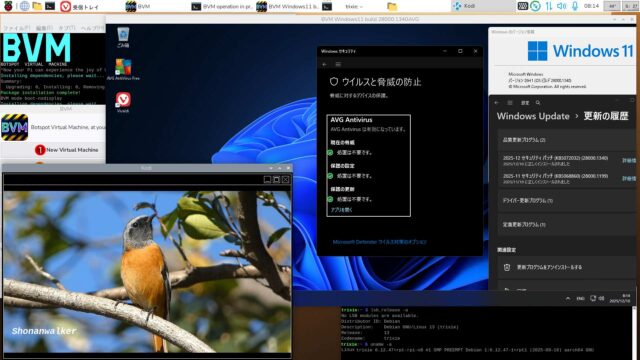Viewport: 640px width, 360px height.
Task: Open the Recycle Bin on Windows desktop
Action: click(x=123, y=37)
